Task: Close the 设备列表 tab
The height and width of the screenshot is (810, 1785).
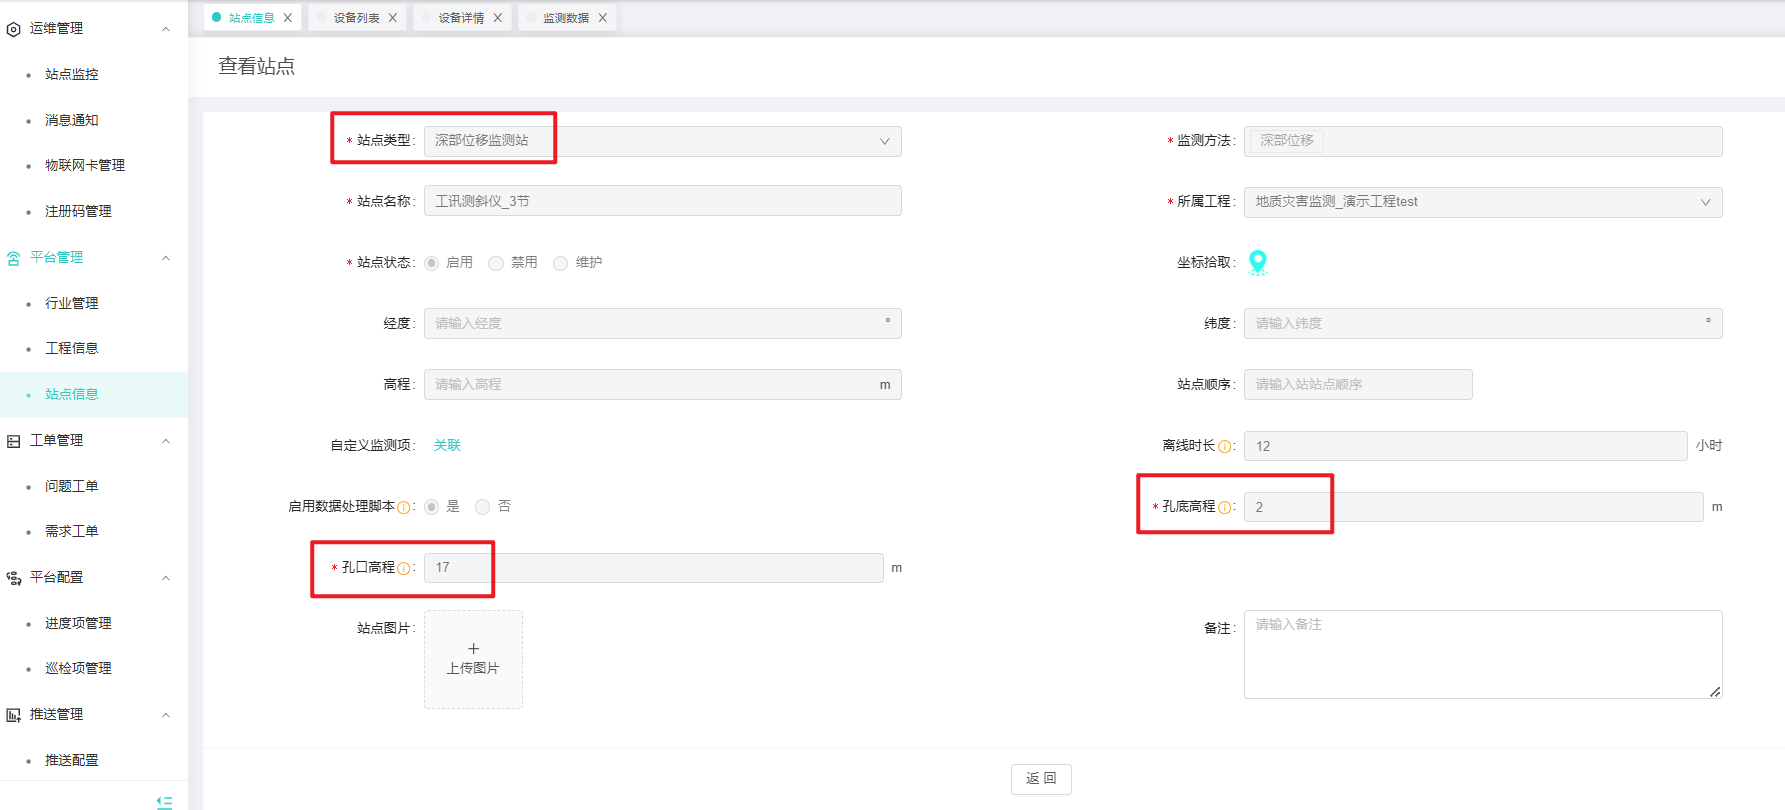Action: point(393,18)
